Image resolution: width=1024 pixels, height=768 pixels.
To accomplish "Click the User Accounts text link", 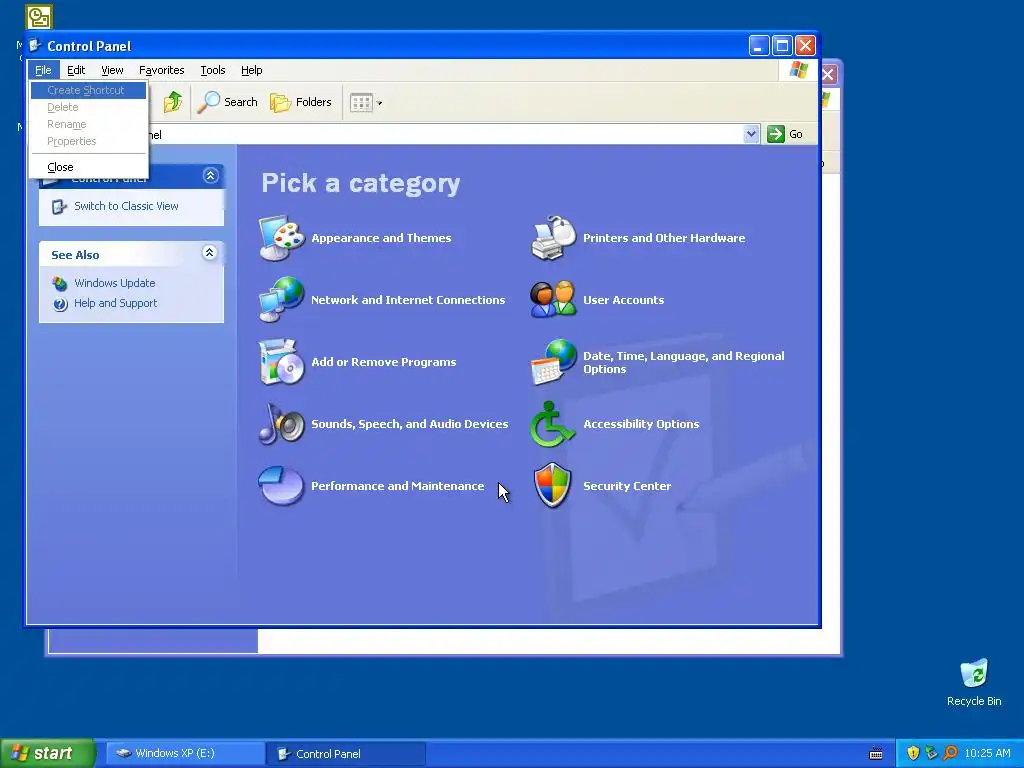I will click(x=624, y=300).
